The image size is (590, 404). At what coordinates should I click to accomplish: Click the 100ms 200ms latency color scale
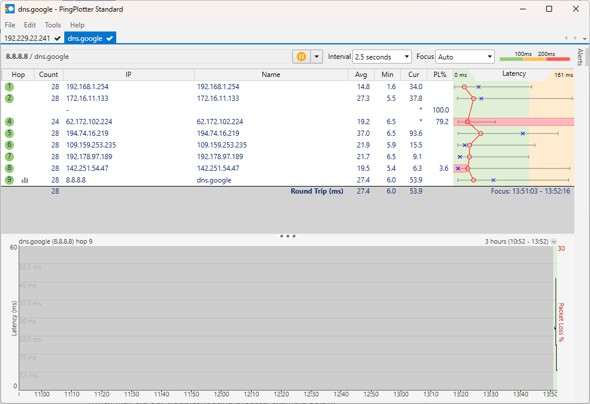coord(535,56)
